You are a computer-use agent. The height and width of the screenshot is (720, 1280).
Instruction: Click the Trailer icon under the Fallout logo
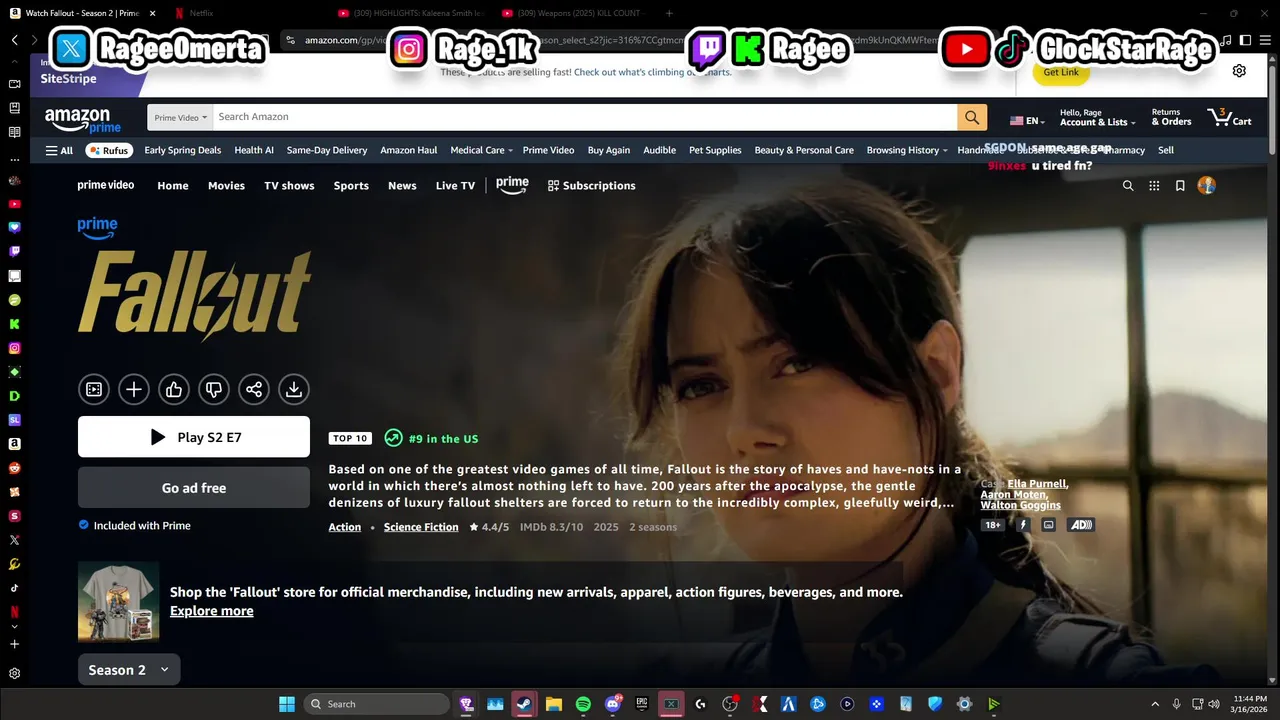point(94,389)
